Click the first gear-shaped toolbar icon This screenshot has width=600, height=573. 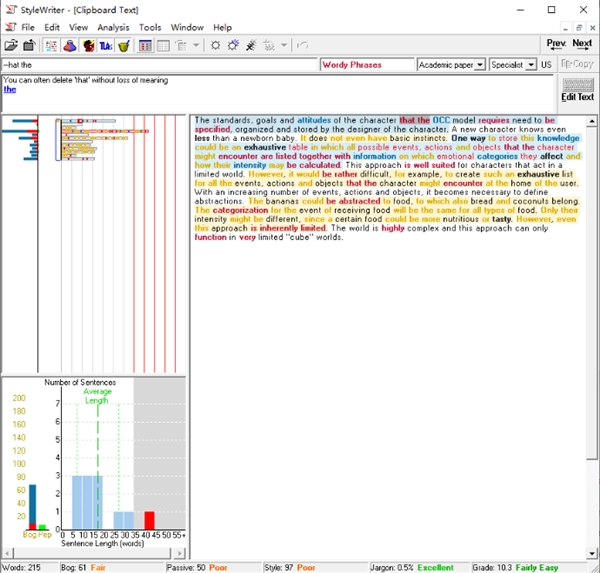(215, 45)
